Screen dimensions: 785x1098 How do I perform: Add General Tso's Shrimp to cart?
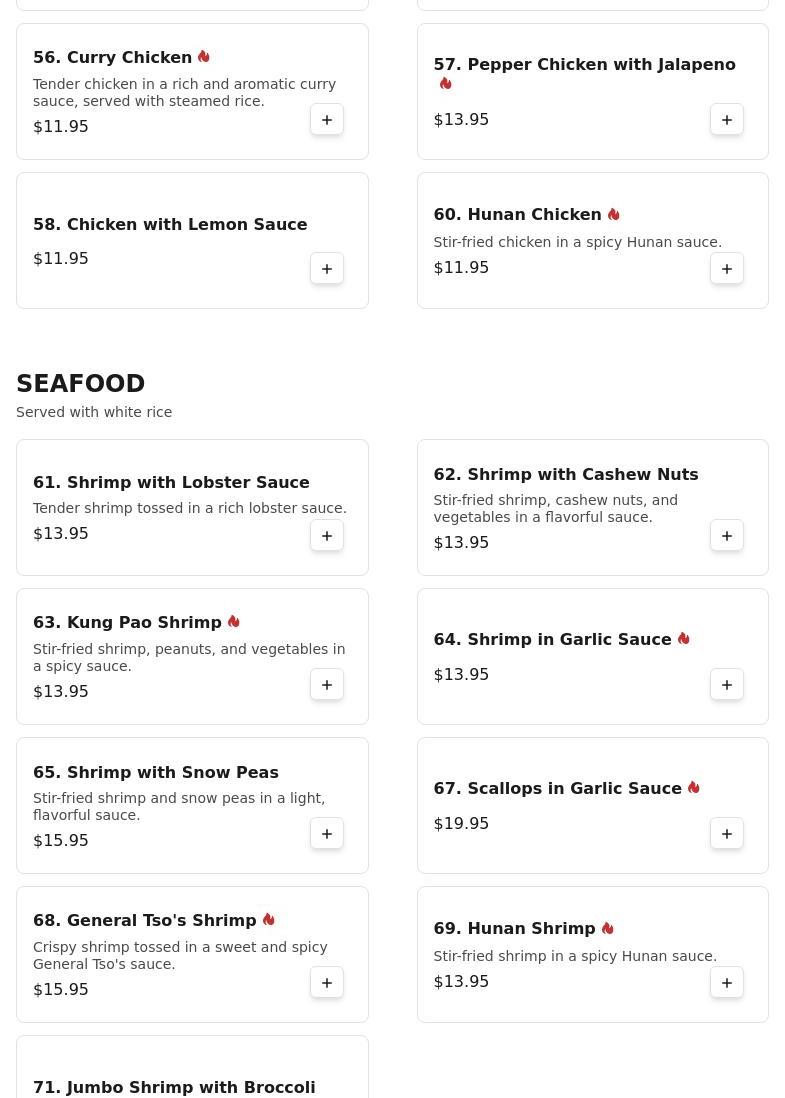click(x=327, y=983)
